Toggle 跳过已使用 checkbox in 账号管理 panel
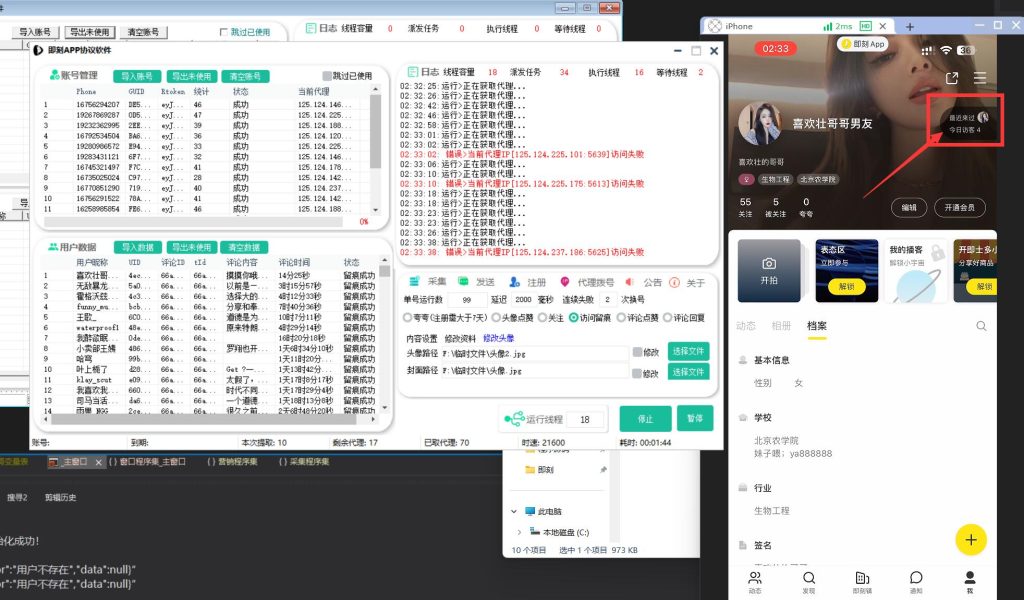 click(x=327, y=76)
